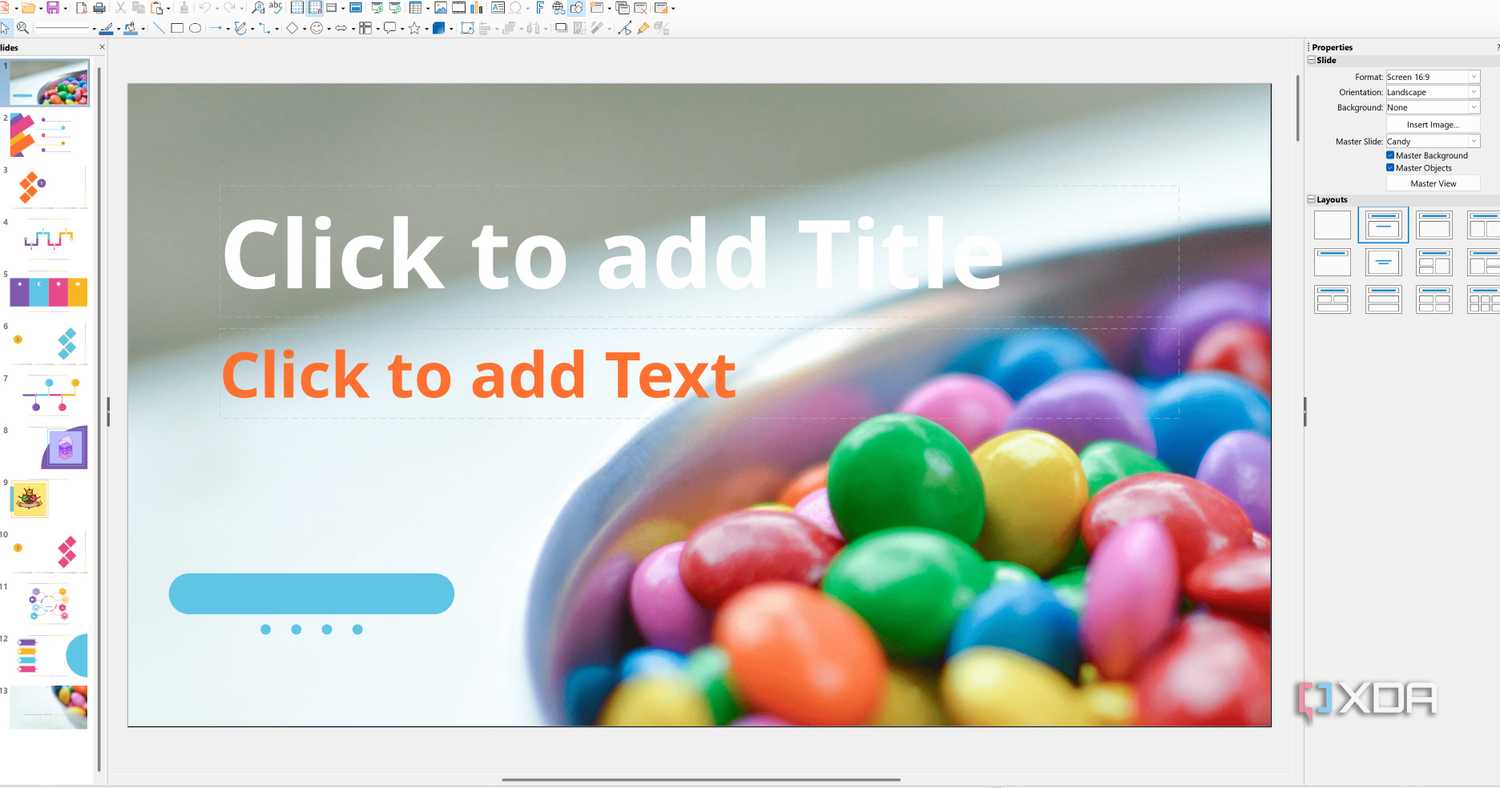Open the Background dropdown showing None
Image resolution: width=1500 pixels, height=788 pixels.
pyautogui.click(x=1432, y=107)
